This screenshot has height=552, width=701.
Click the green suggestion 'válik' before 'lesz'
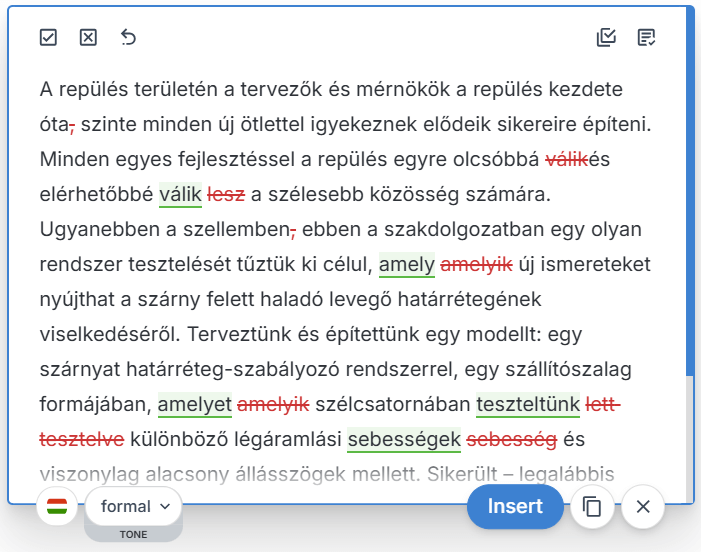(180, 194)
